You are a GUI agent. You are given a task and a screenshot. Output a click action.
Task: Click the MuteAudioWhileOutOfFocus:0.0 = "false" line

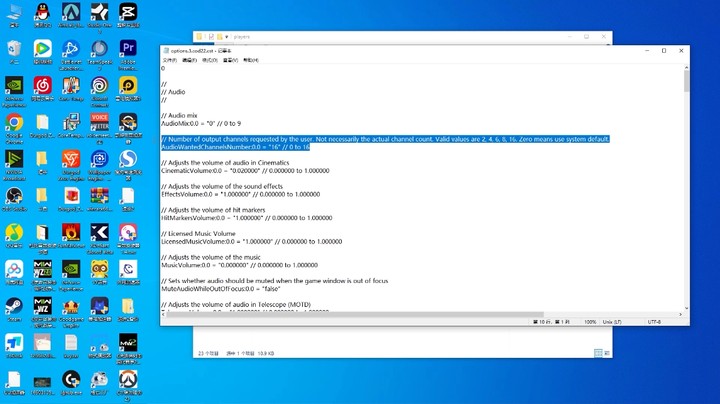click(221, 289)
